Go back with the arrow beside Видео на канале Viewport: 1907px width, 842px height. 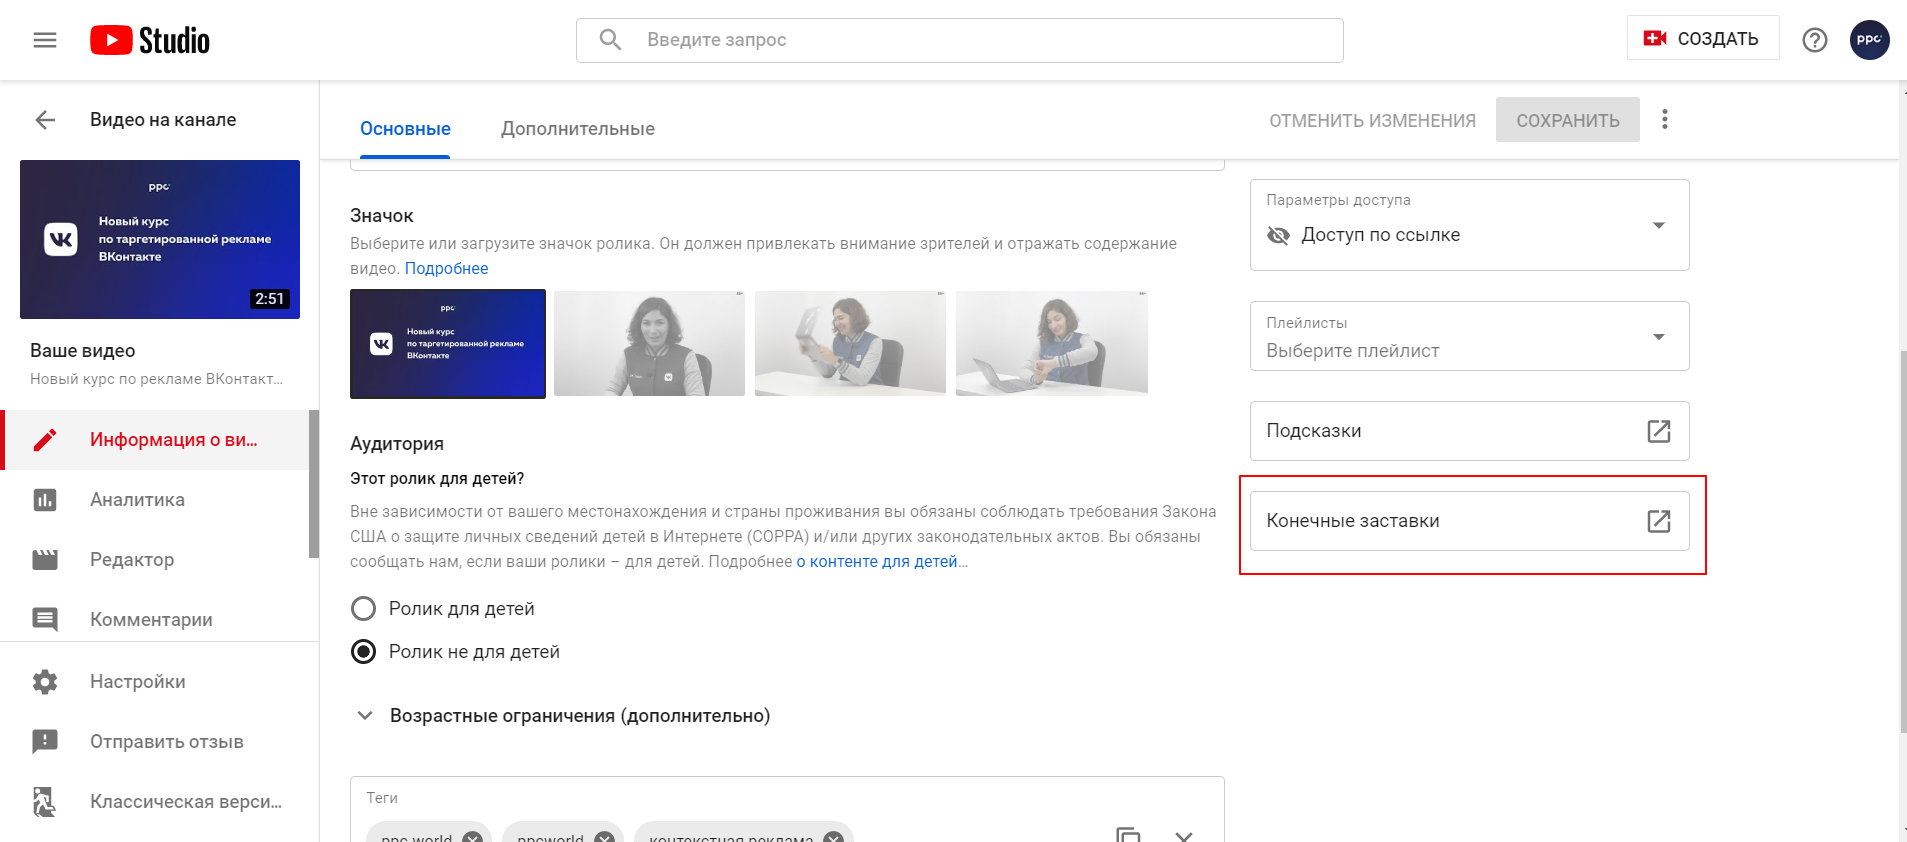[45, 120]
